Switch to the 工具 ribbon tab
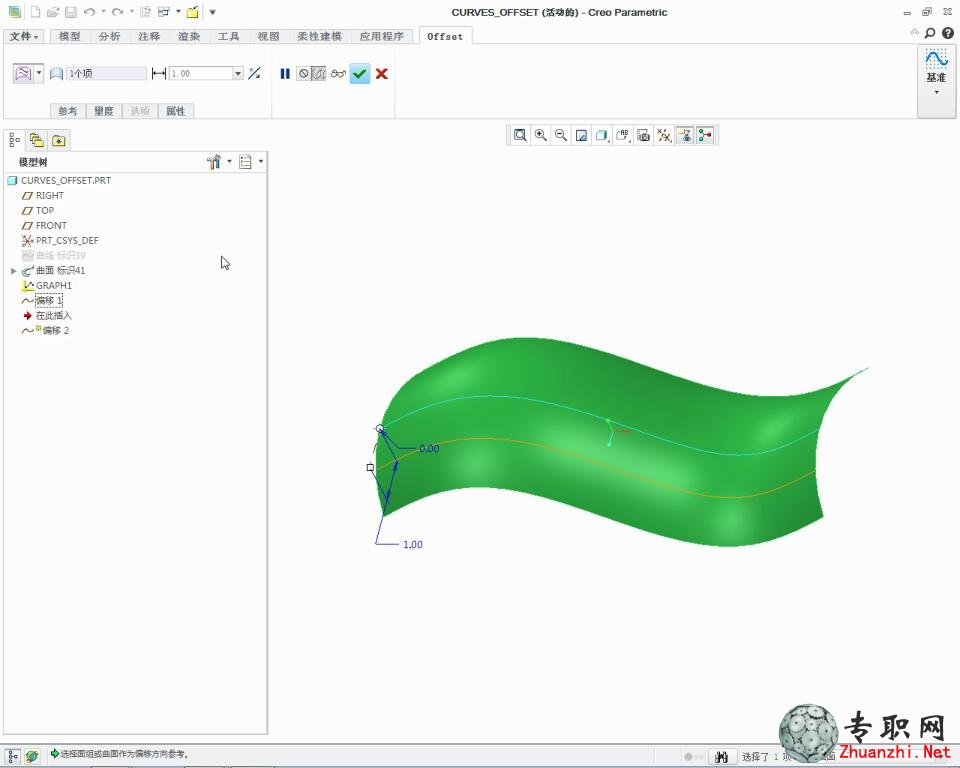The image size is (960, 768). coord(228,36)
